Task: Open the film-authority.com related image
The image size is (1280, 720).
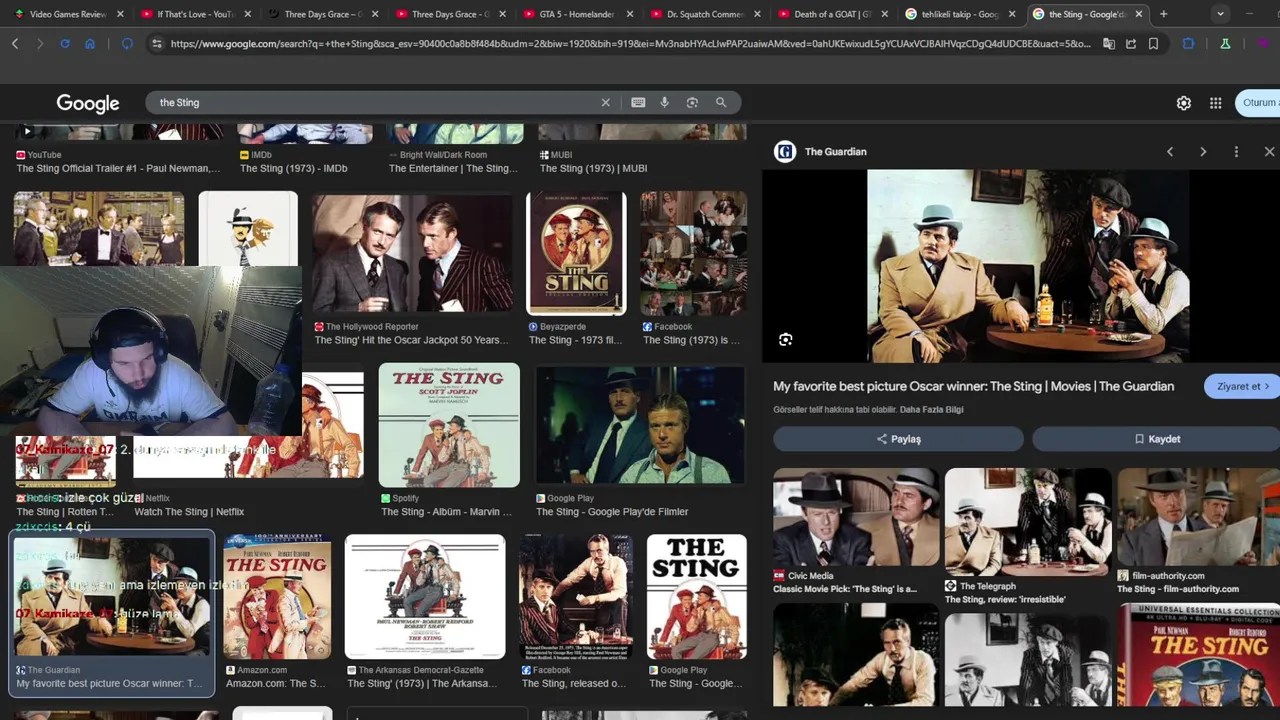Action: click(x=1198, y=517)
